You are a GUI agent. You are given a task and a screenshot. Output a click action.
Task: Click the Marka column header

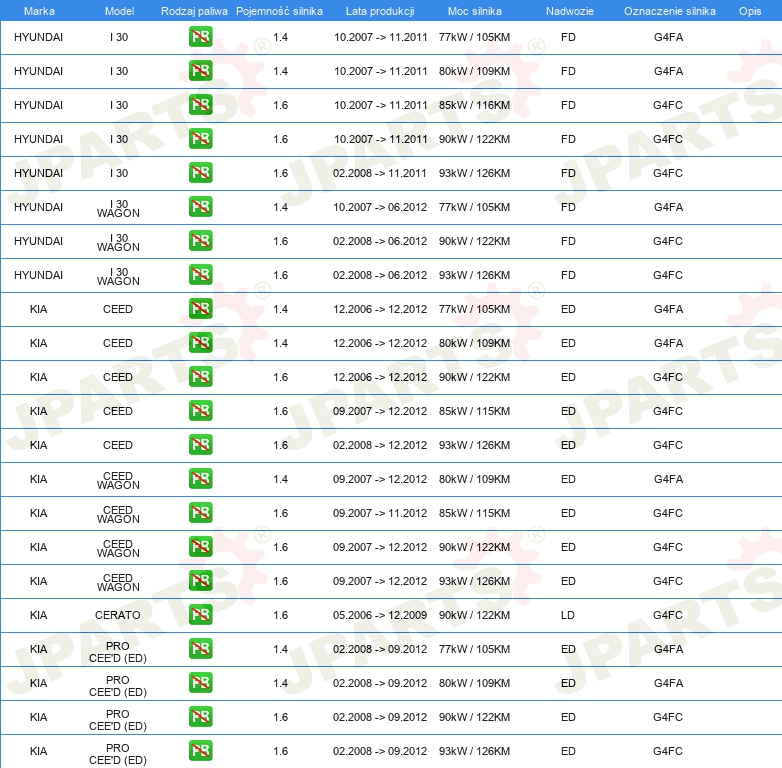(x=39, y=10)
